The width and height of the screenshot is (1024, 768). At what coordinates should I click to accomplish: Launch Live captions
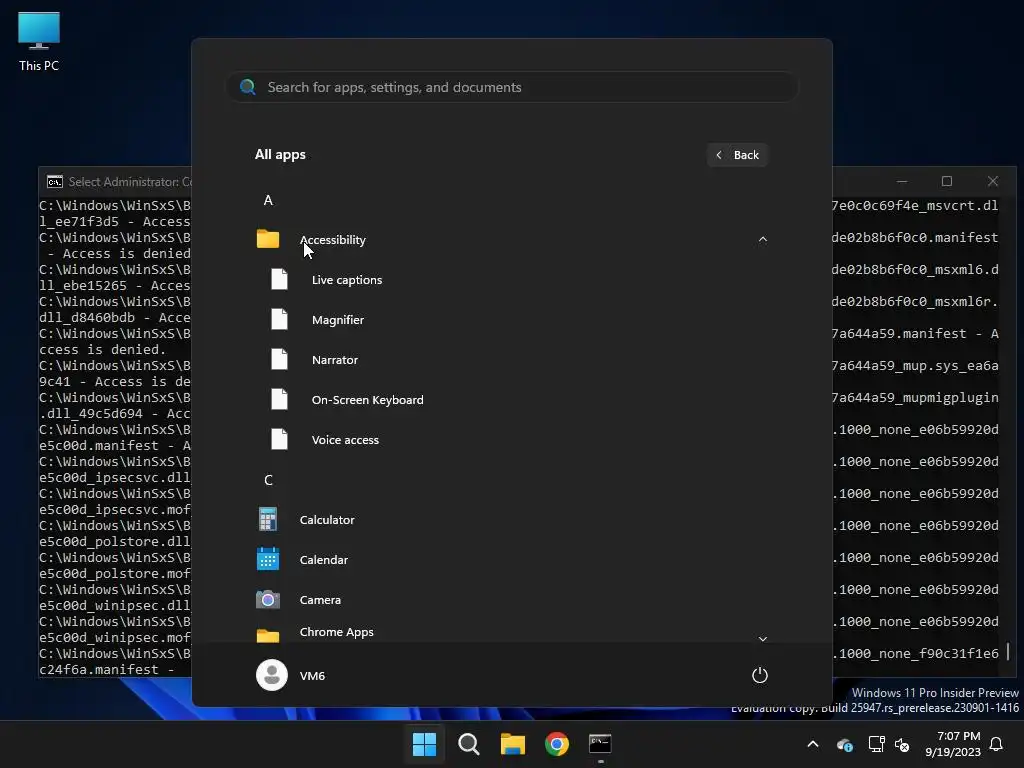pos(347,280)
